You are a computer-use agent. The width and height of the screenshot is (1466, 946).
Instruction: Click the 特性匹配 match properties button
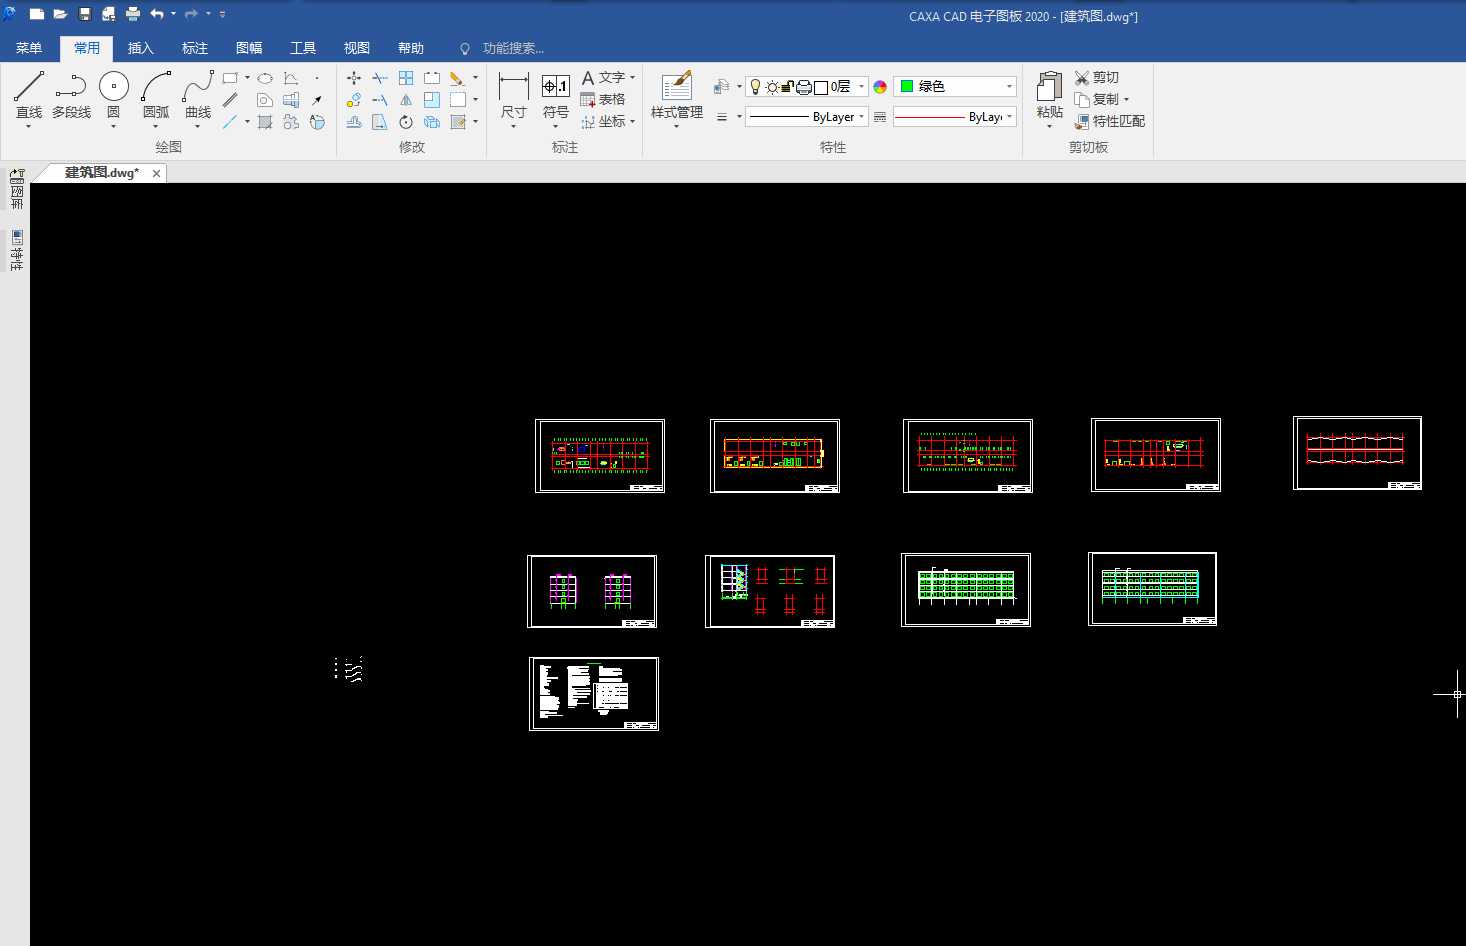[x=1110, y=122]
